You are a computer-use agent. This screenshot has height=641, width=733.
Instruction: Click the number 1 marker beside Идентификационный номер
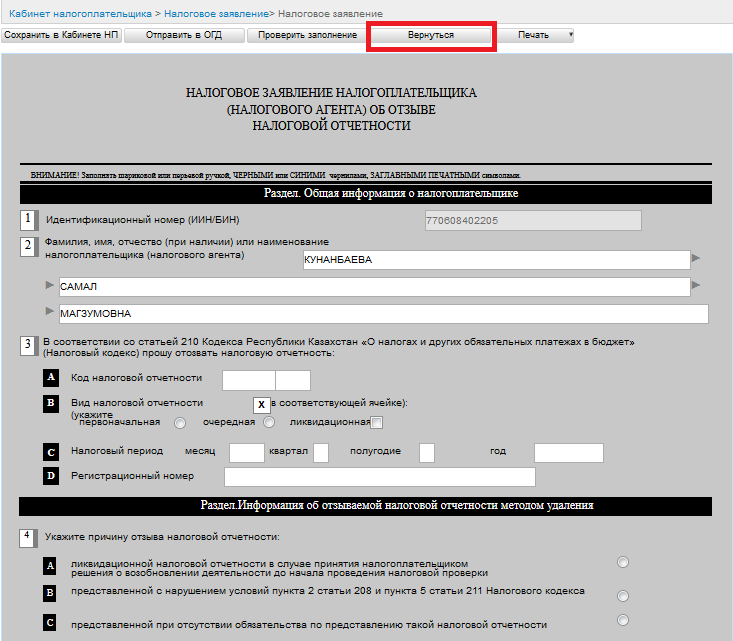pyautogui.click(x=28, y=219)
